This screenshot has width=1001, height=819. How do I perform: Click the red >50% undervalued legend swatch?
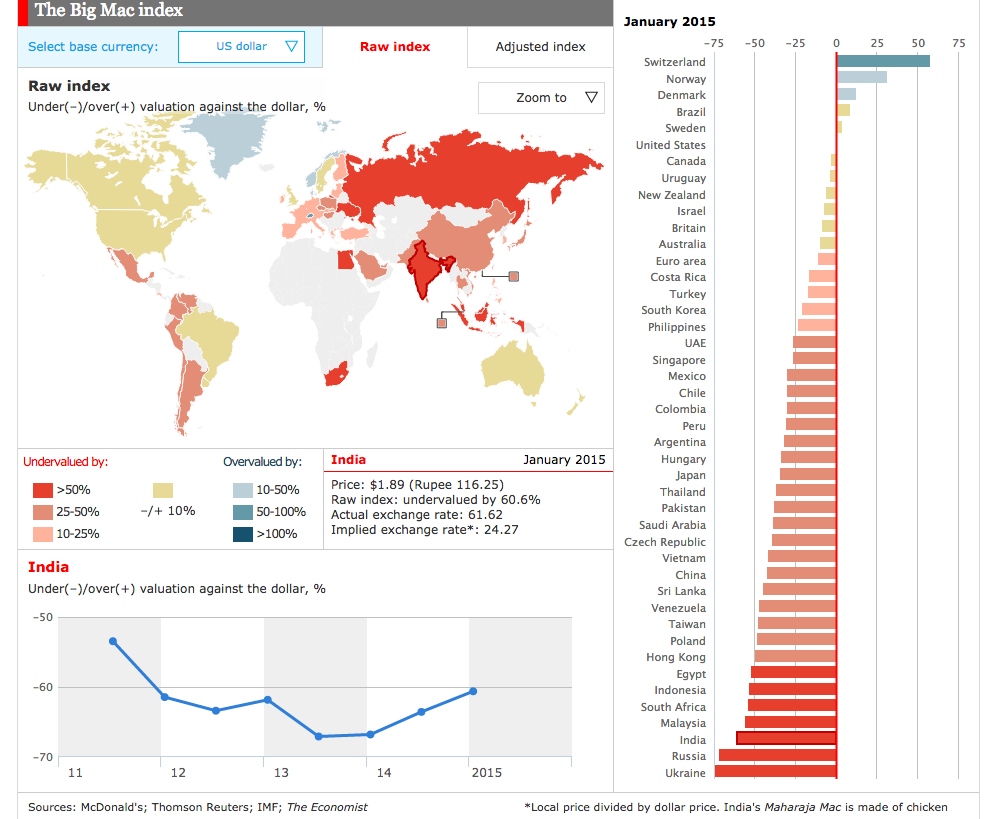coord(42,490)
